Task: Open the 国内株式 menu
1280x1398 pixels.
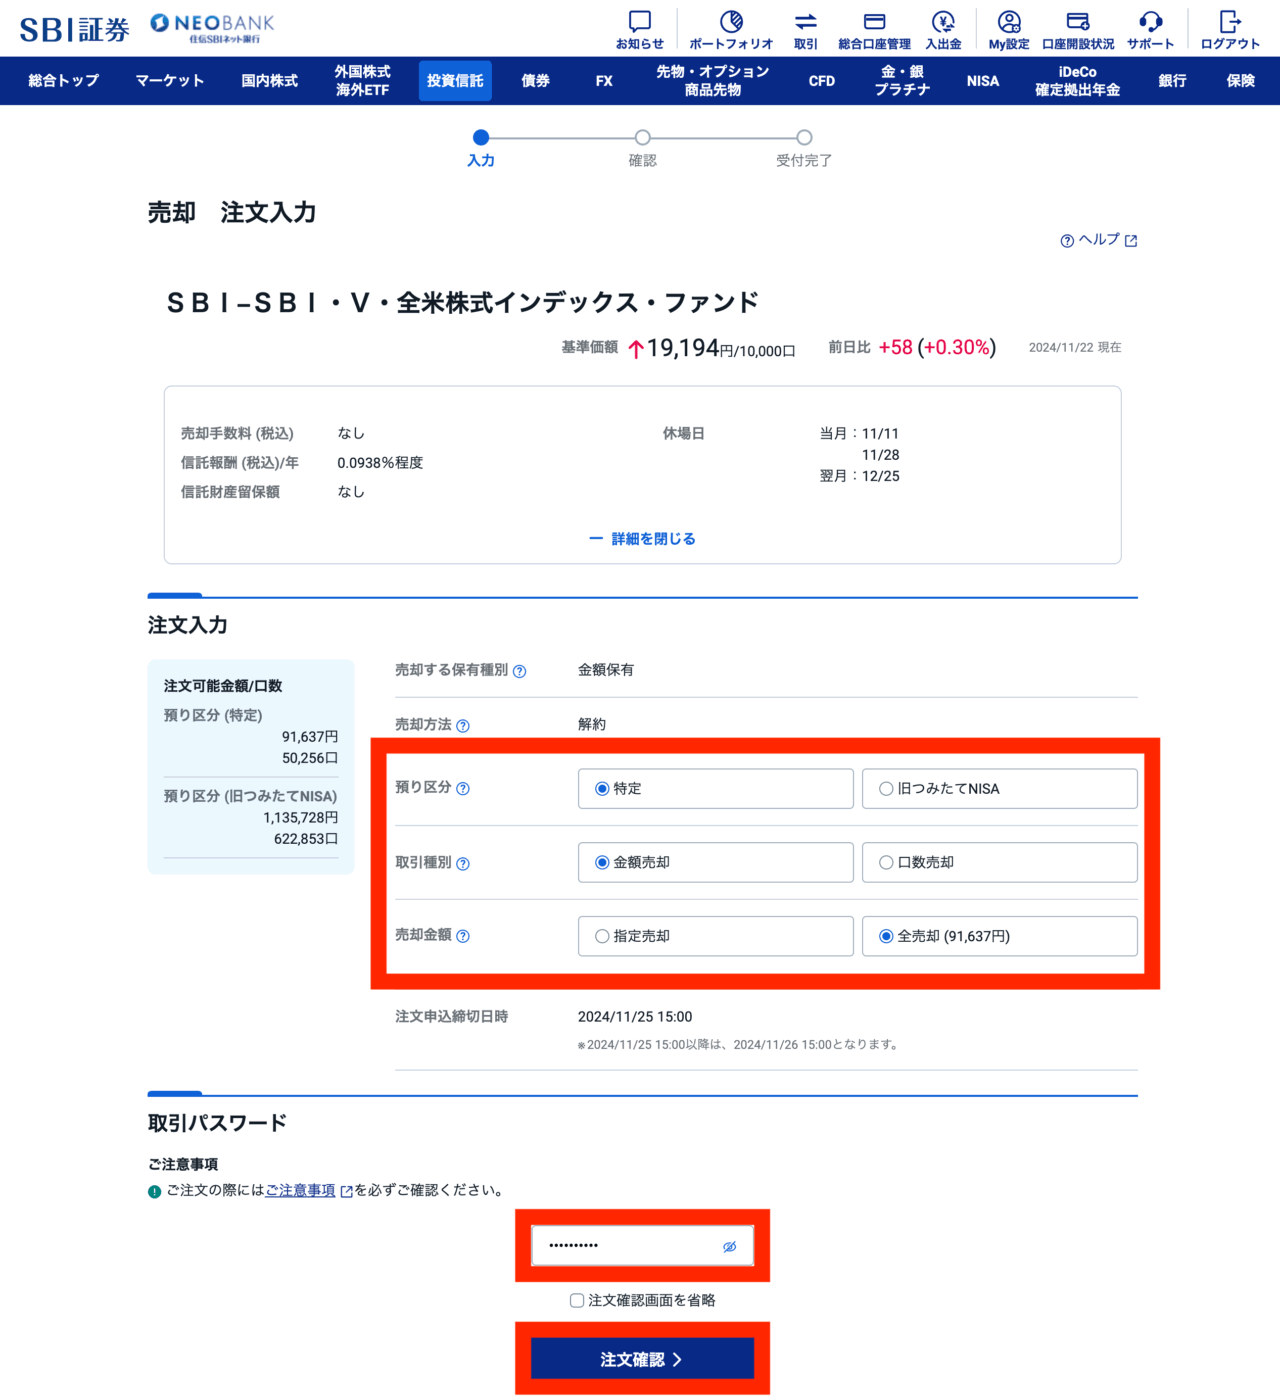Action: pos(269,81)
